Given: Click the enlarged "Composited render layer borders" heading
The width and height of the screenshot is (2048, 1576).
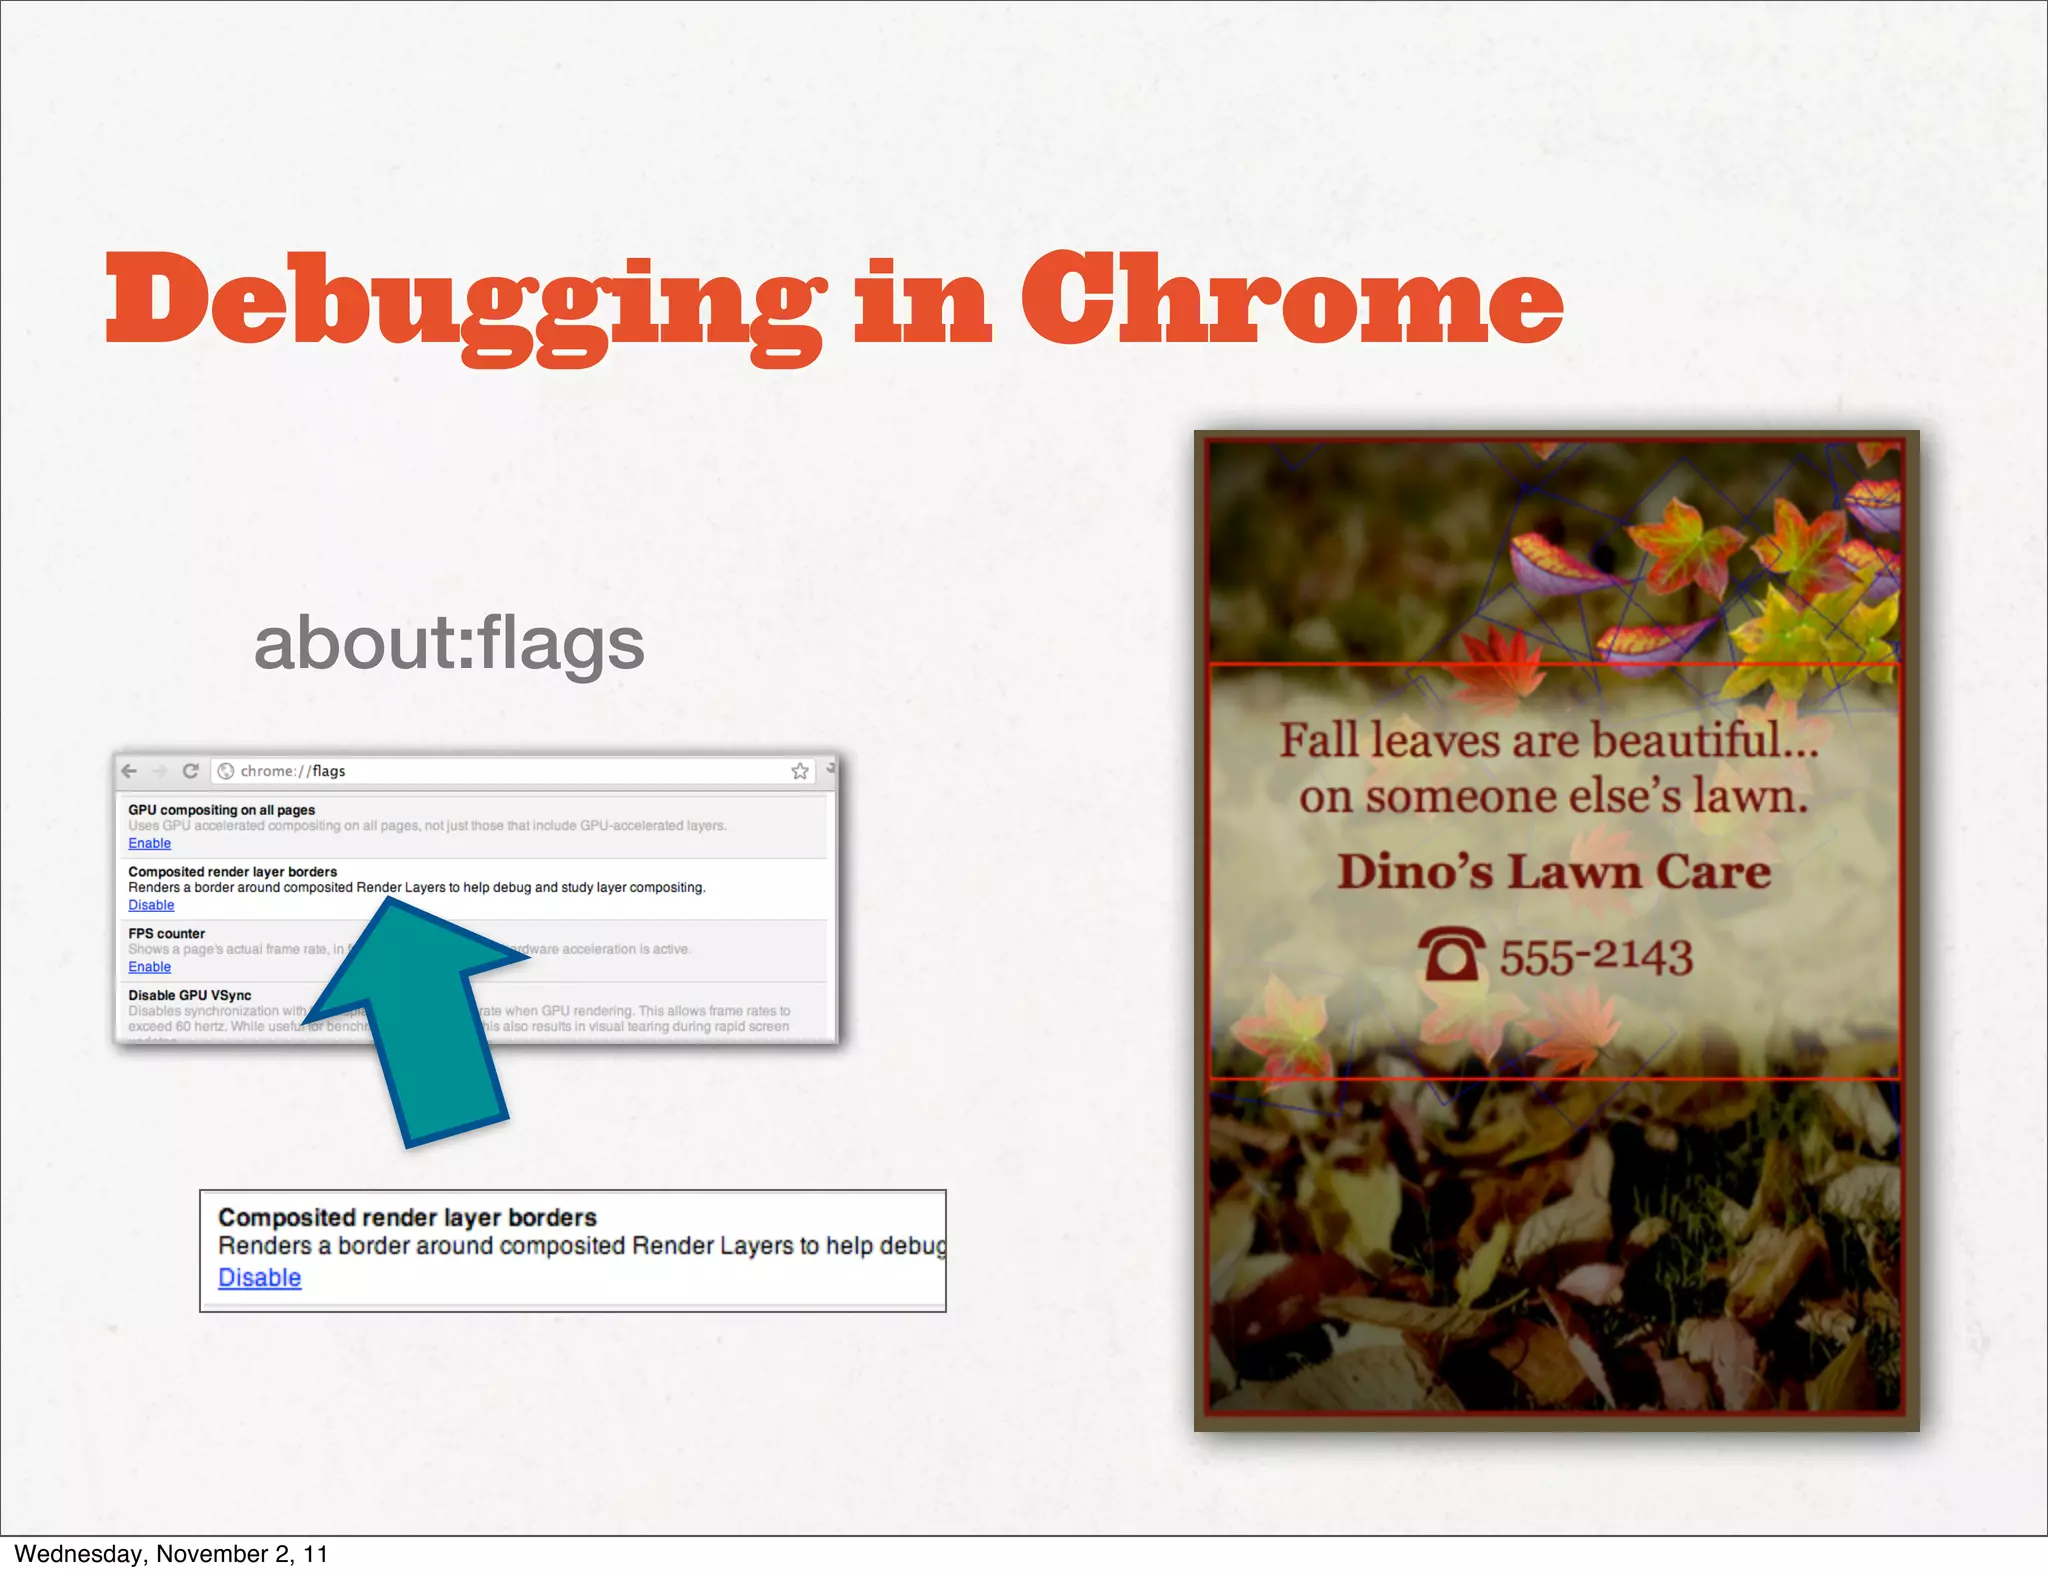Looking at the screenshot, I should [x=407, y=1218].
